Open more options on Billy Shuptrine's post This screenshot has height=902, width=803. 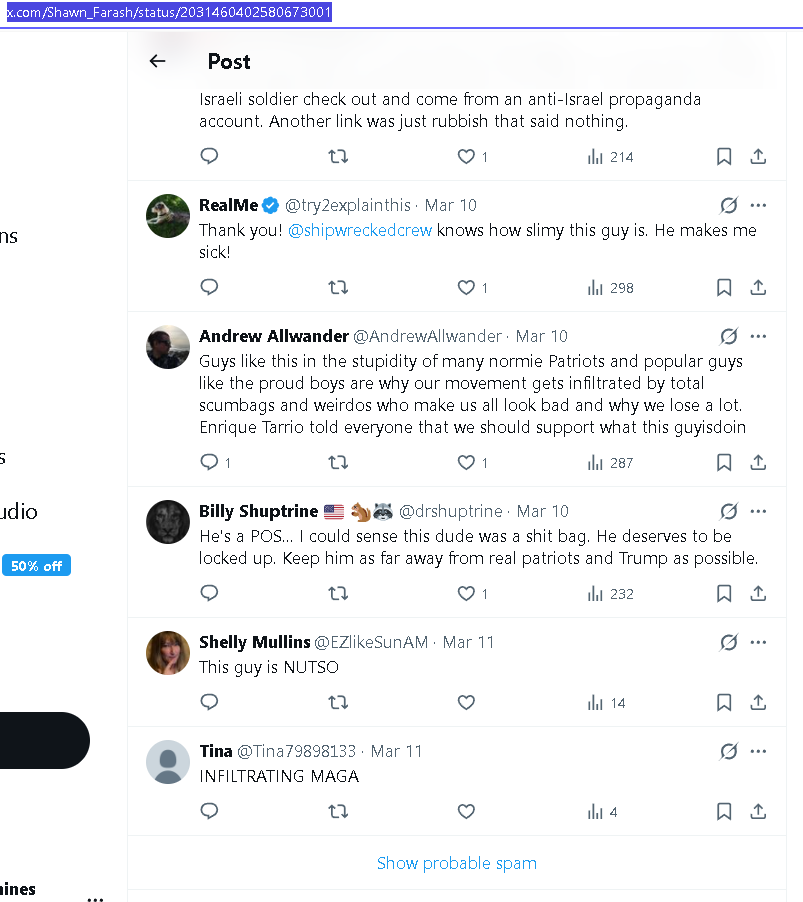coord(758,511)
